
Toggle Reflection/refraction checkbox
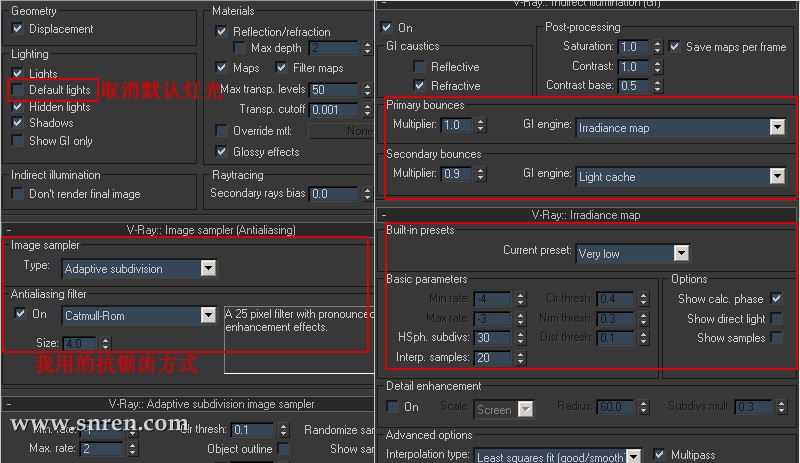[x=221, y=31]
